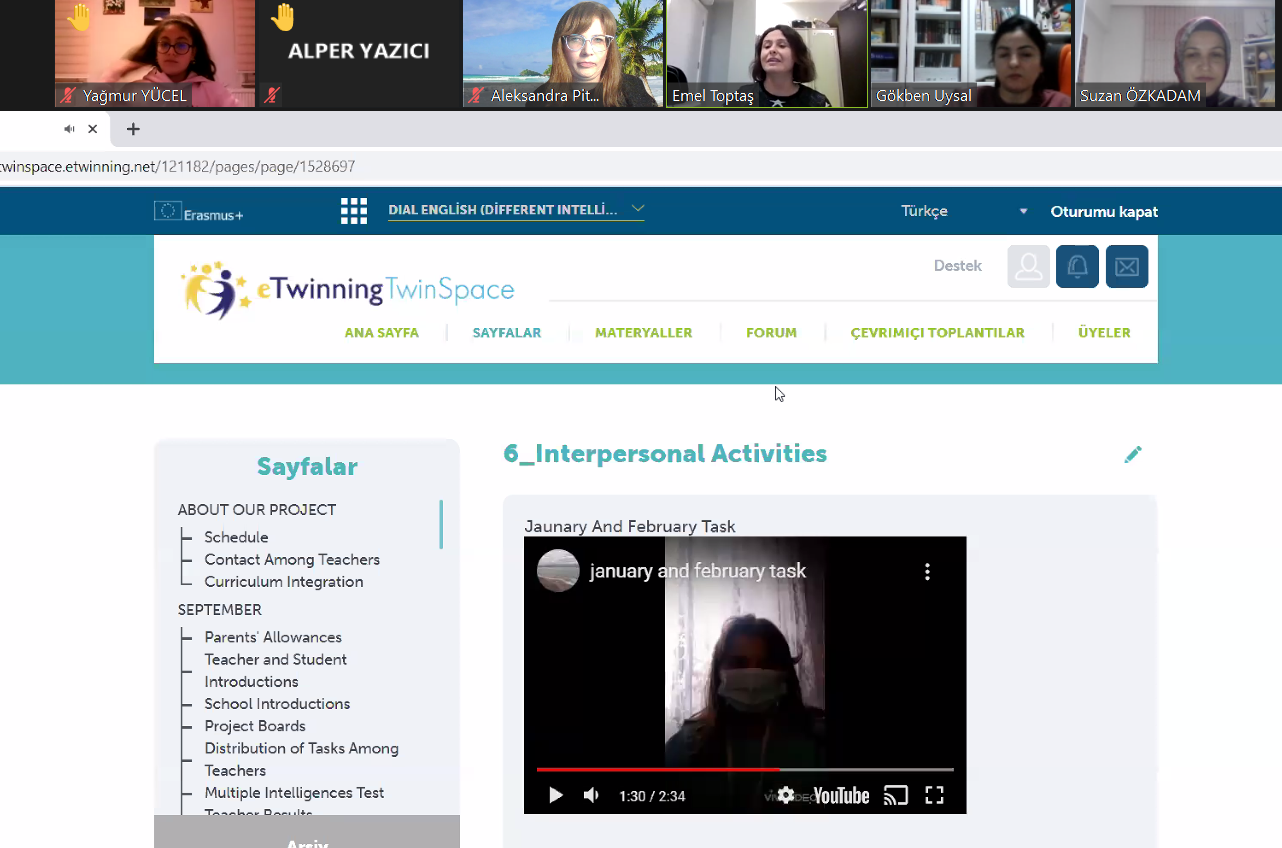Mute the browser tab audio icon
Image resolution: width=1282 pixels, height=848 pixels.
point(69,129)
